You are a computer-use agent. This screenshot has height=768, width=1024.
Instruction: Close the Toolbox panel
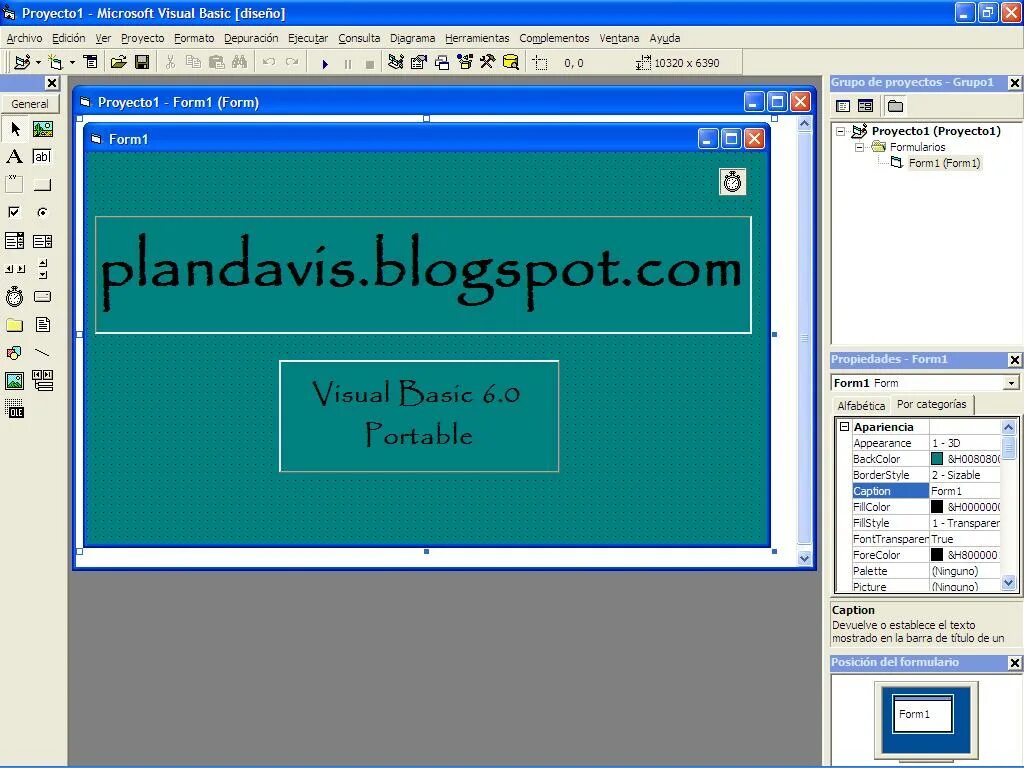pos(52,83)
